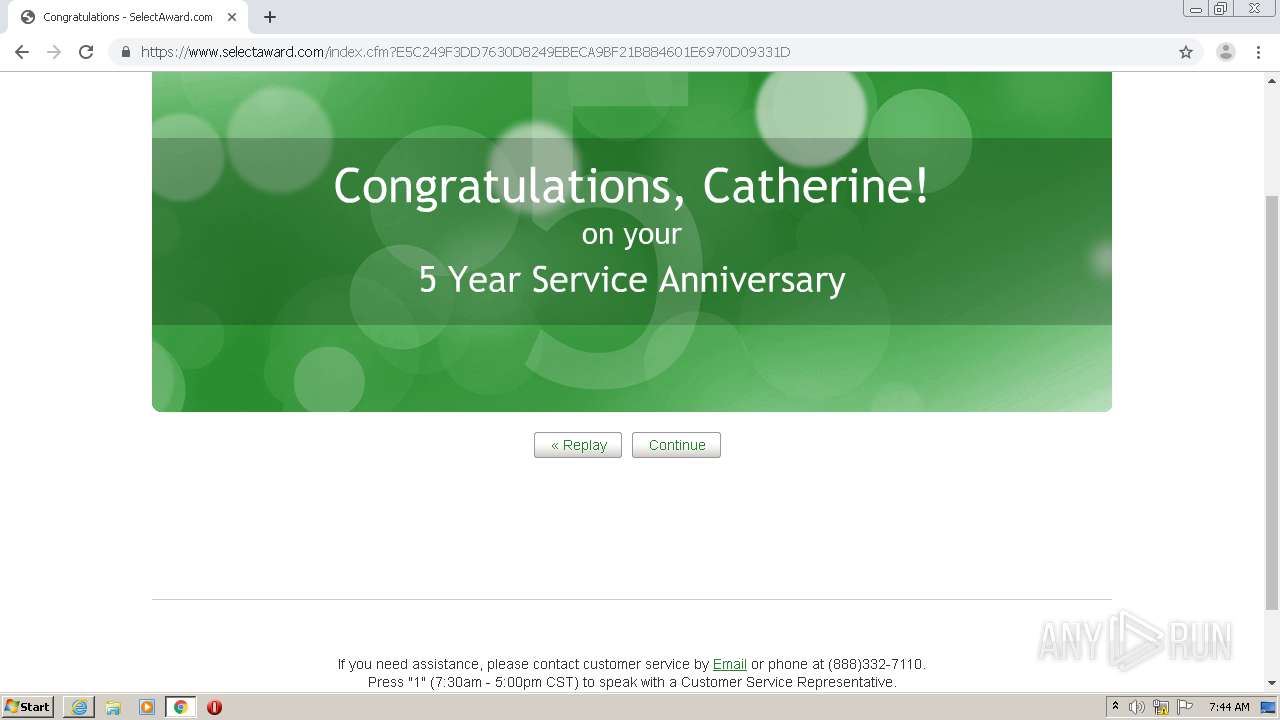Minimize the Chrome window
Screen dimensions: 1280x720
point(1196,9)
